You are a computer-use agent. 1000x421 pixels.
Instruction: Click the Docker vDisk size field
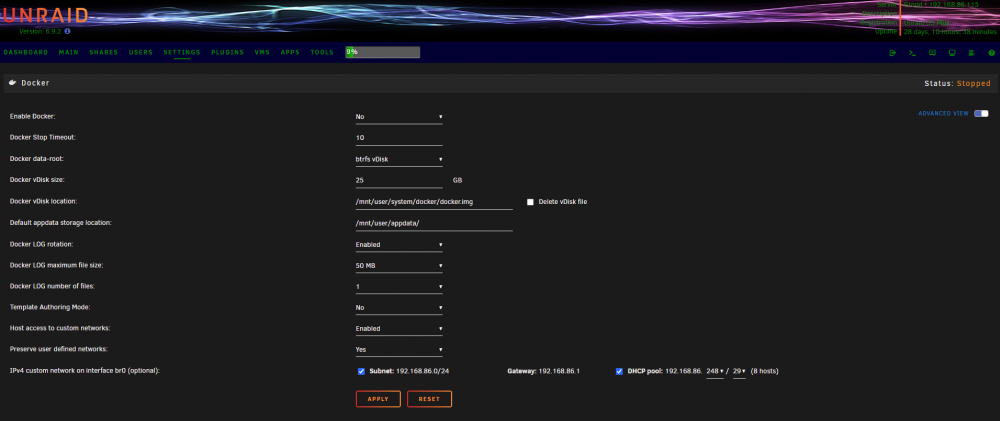399,181
